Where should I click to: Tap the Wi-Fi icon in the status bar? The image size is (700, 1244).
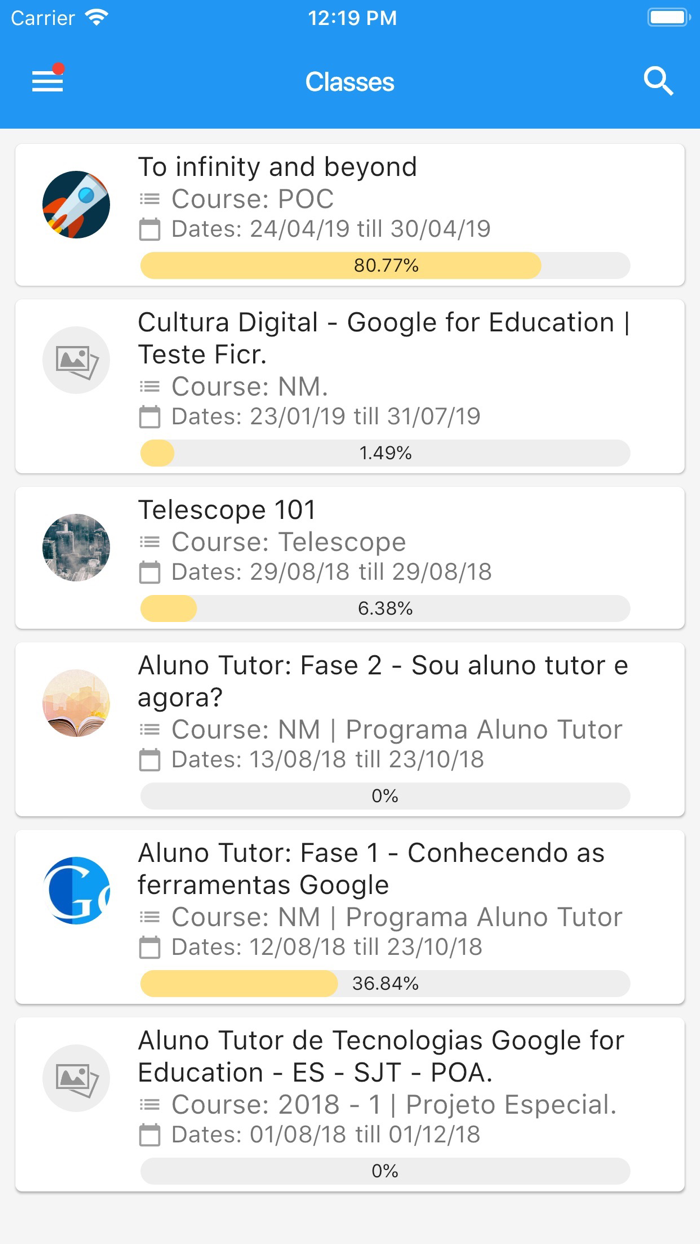(x=96, y=16)
